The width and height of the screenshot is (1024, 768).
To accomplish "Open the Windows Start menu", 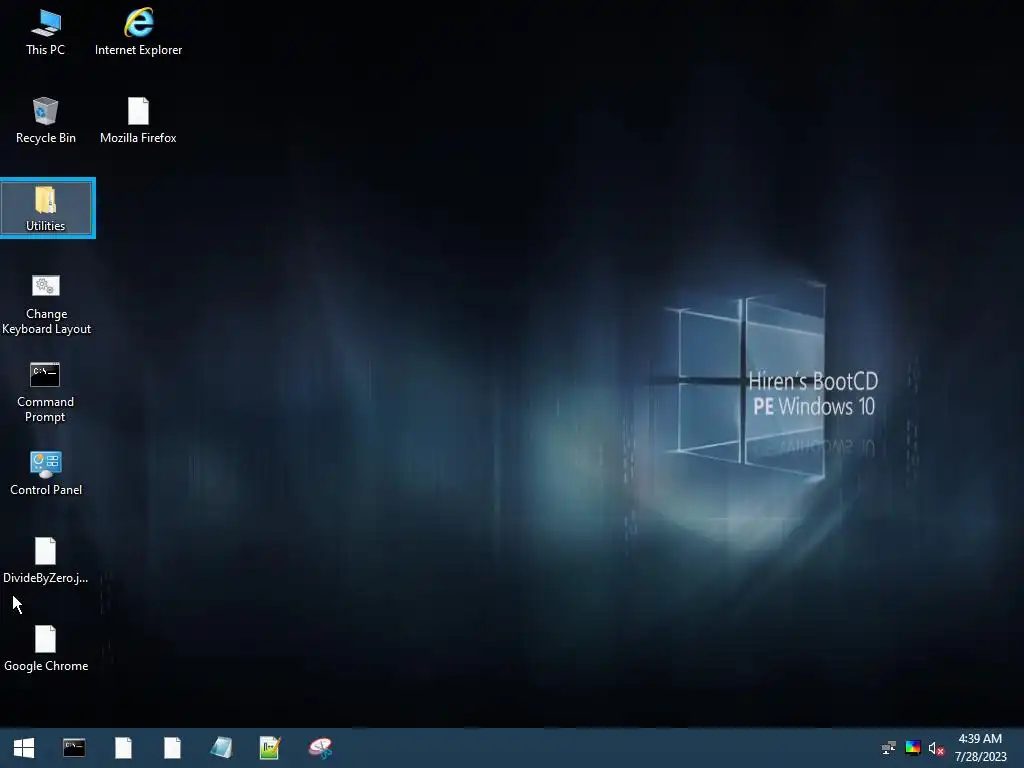I will [24, 748].
